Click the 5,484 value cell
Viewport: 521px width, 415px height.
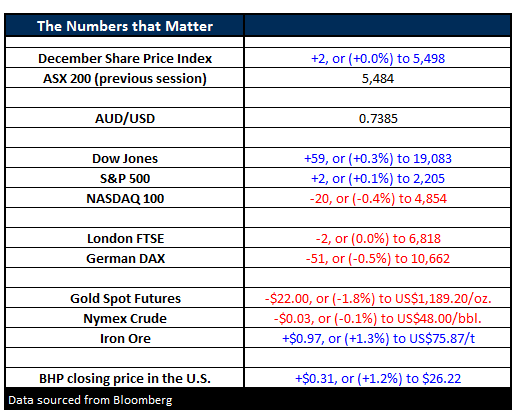tap(378, 79)
